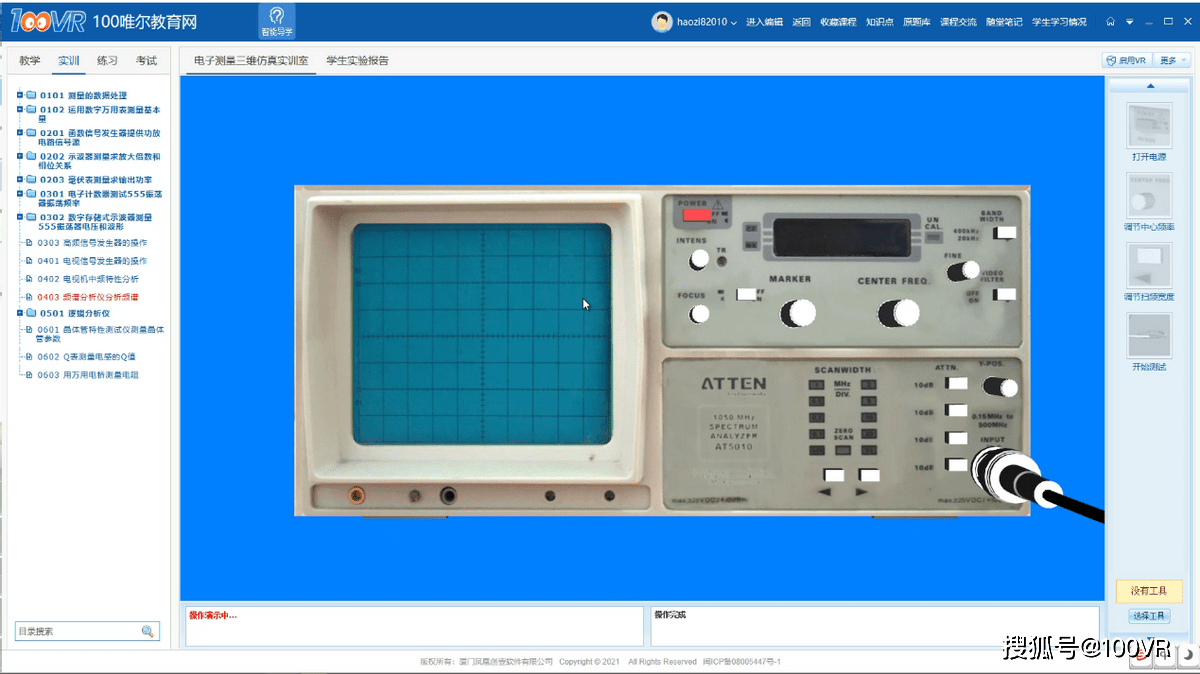Toggle the BAND WIDTH switch
The image size is (1200, 674).
tap(1005, 232)
